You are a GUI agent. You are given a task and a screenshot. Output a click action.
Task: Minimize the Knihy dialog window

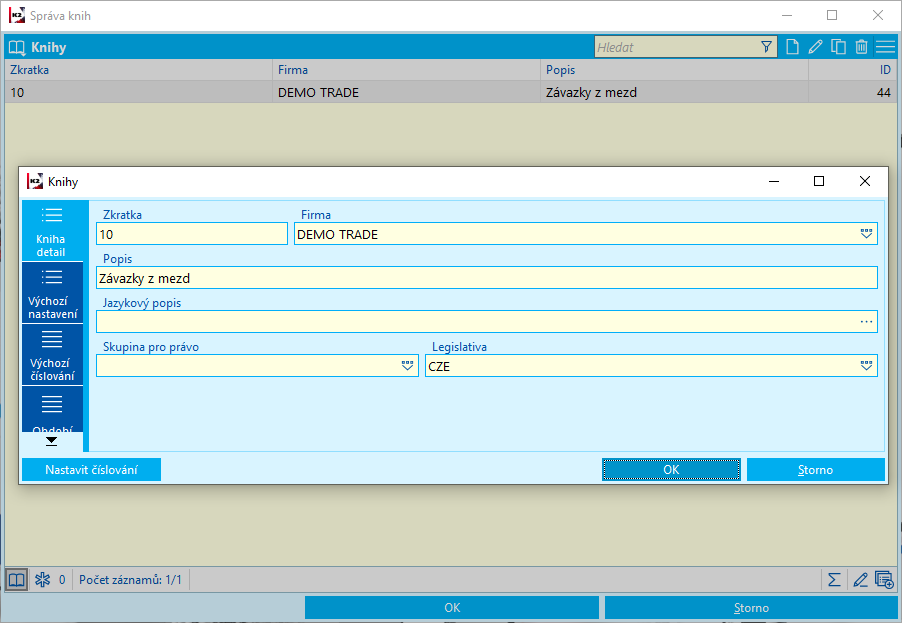[774, 181]
